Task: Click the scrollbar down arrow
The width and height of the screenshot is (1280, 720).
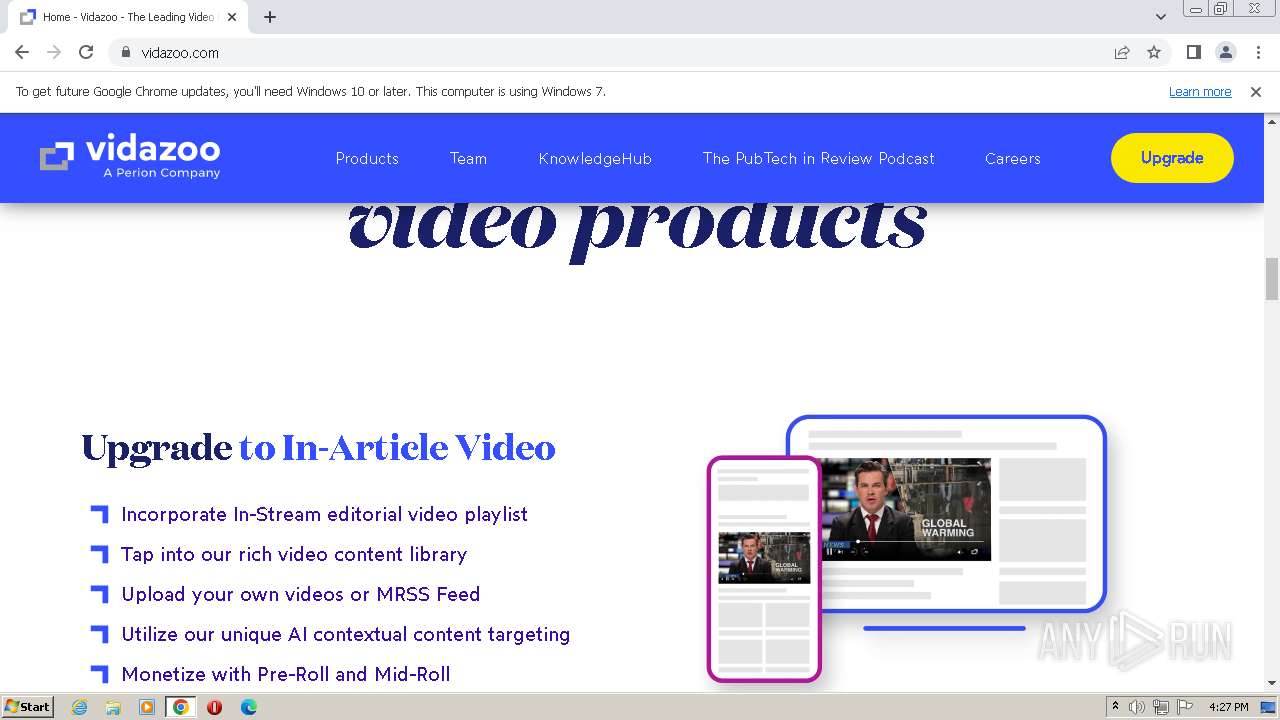Action: click(x=1272, y=683)
